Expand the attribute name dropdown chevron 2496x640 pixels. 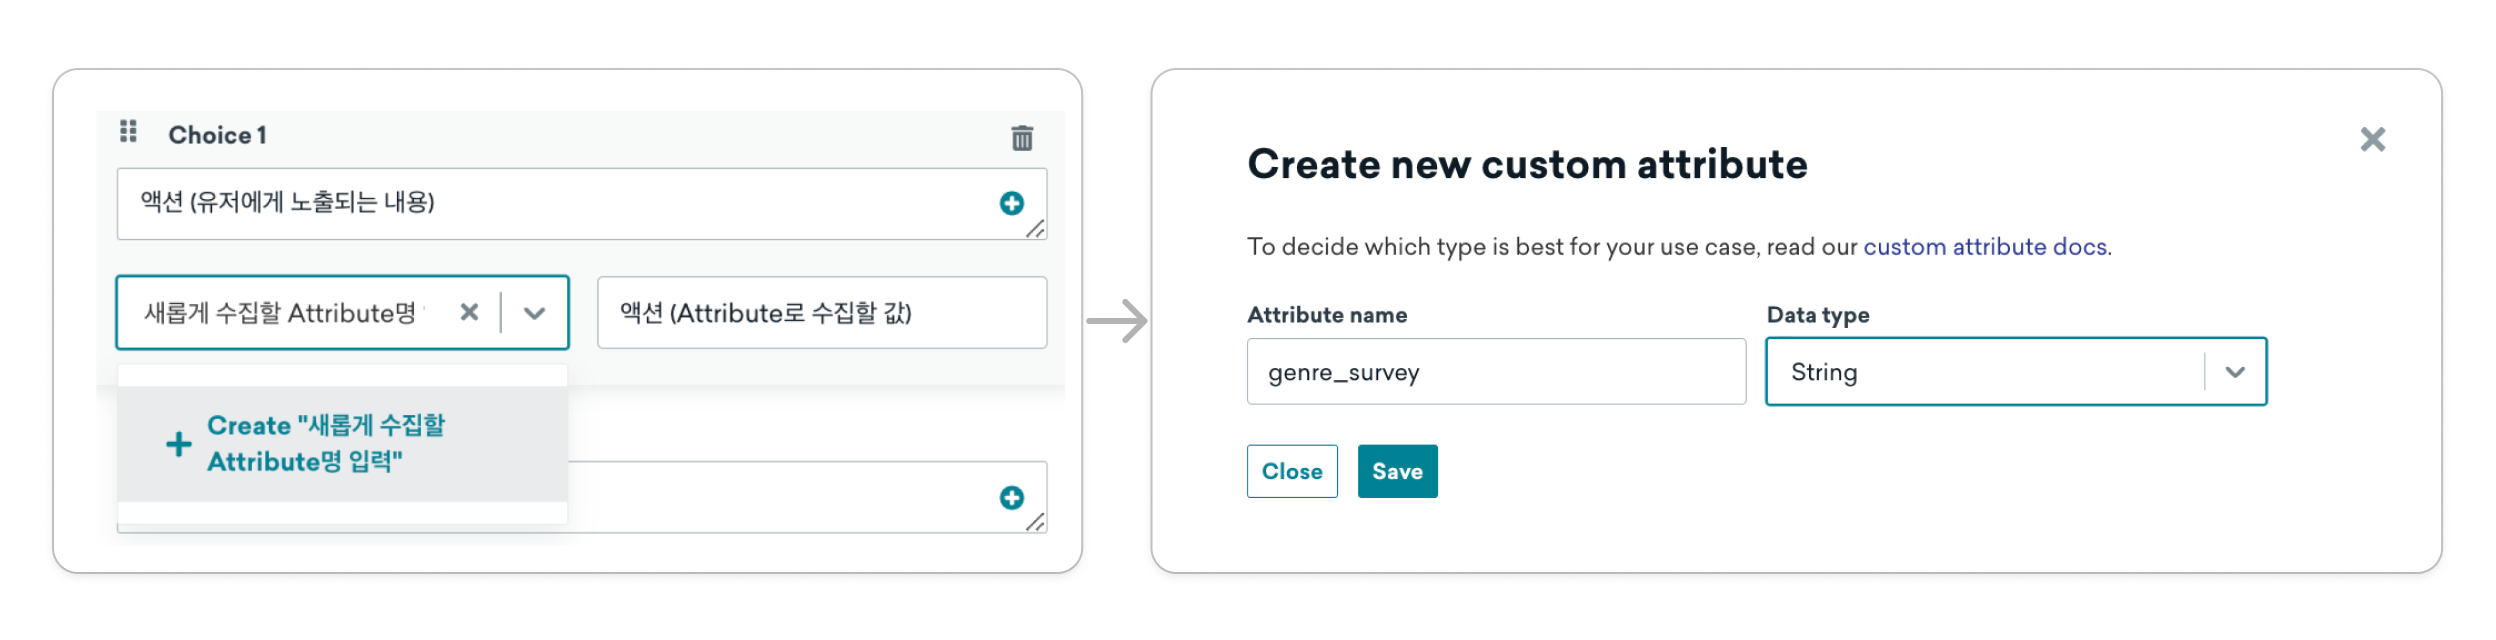coord(534,313)
